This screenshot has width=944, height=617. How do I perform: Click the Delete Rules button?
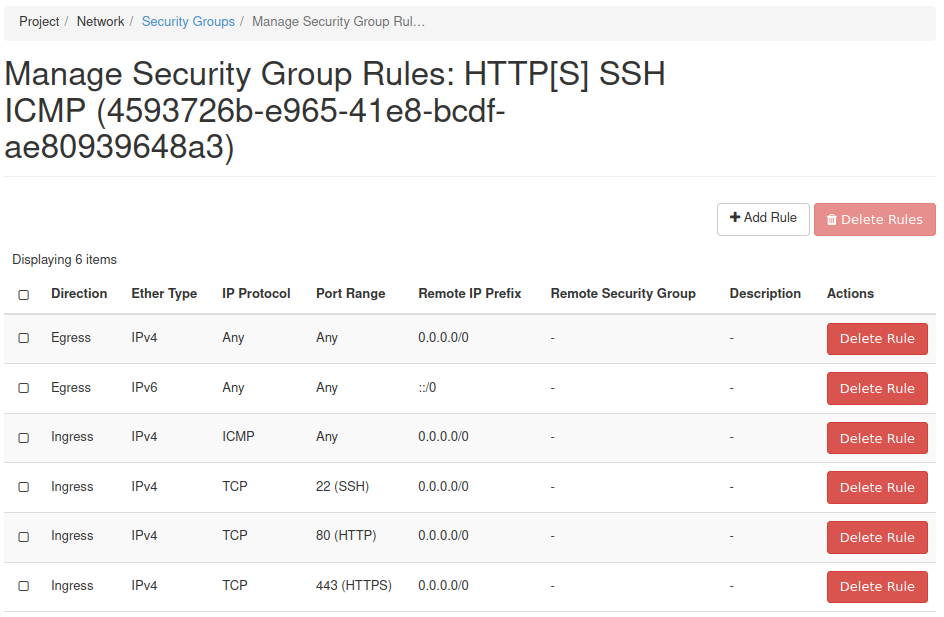[x=874, y=220]
